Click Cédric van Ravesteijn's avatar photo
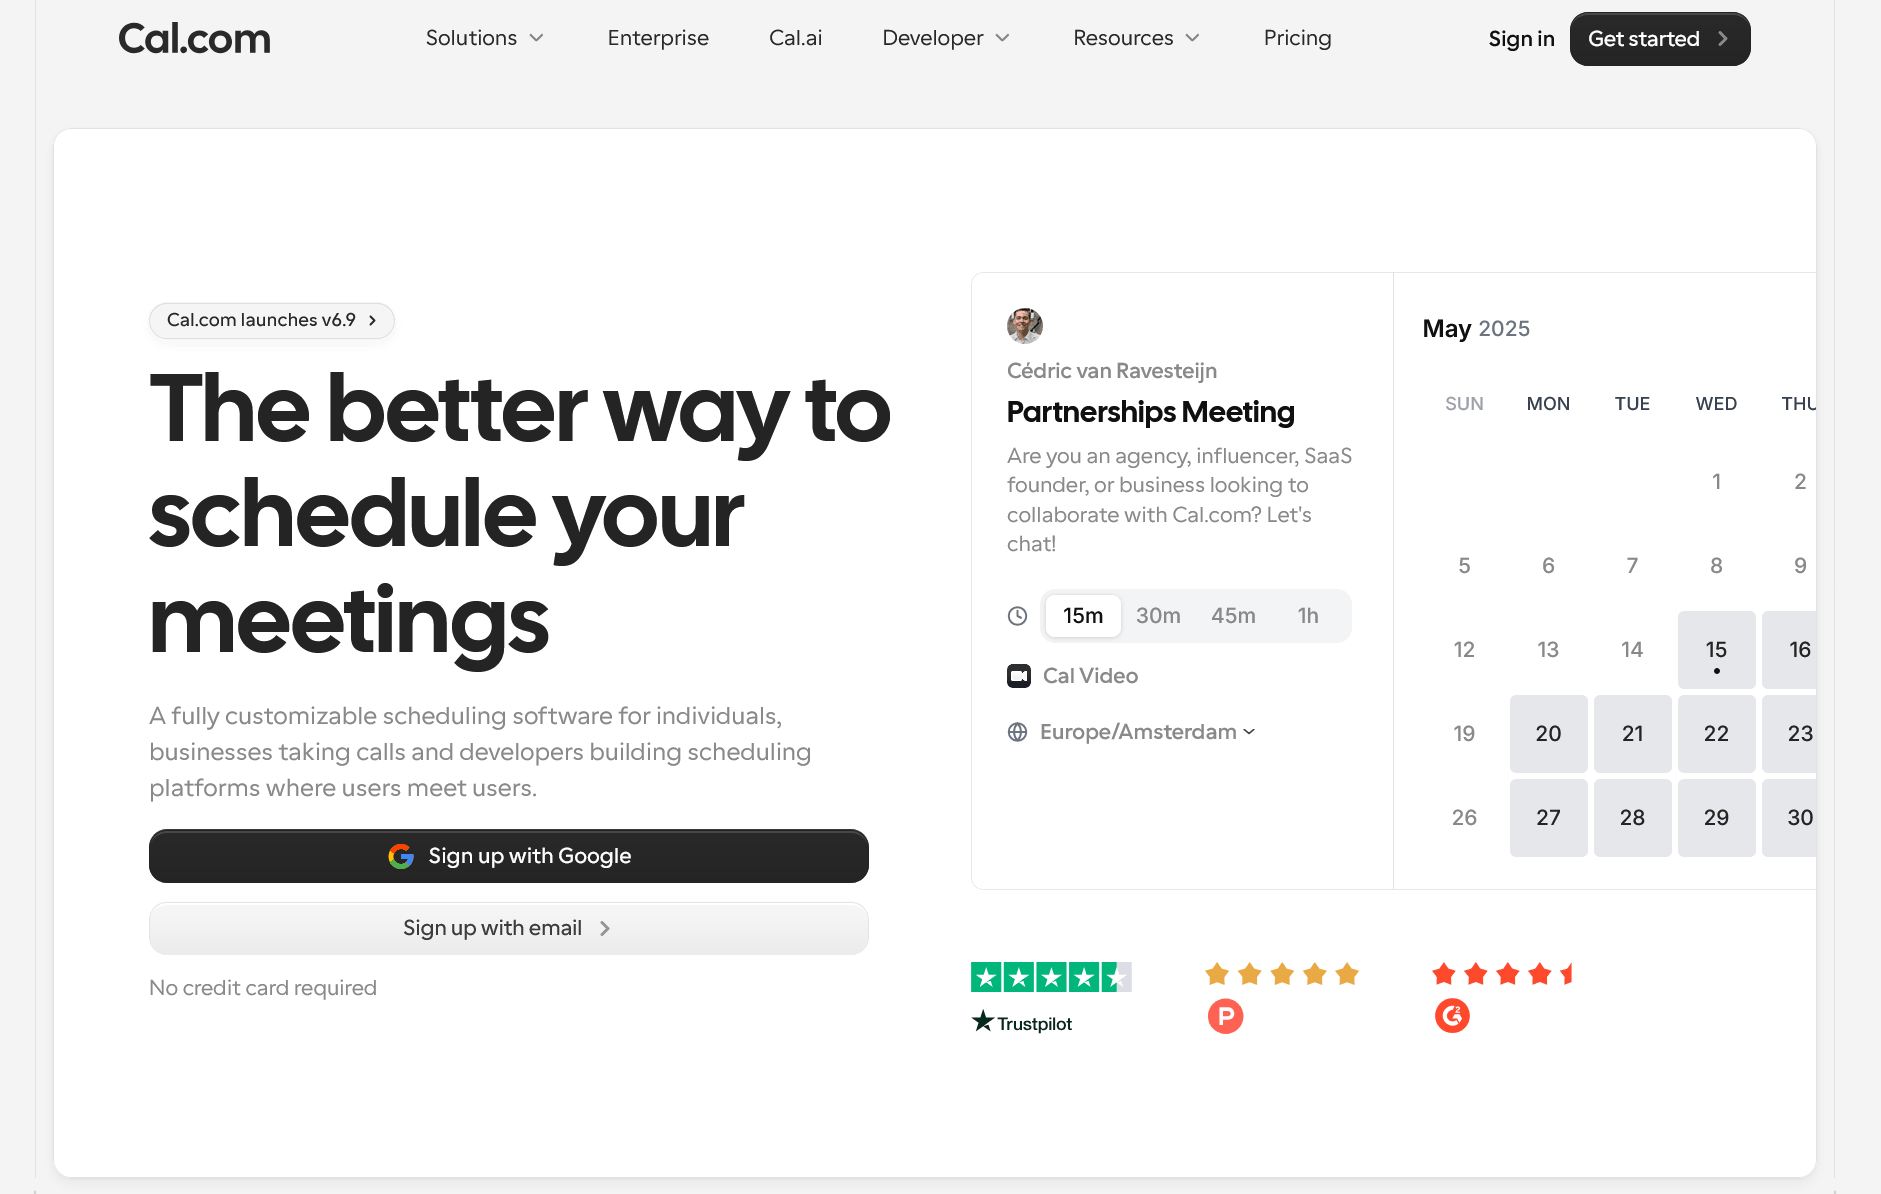This screenshot has height=1194, width=1881. click(1025, 325)
